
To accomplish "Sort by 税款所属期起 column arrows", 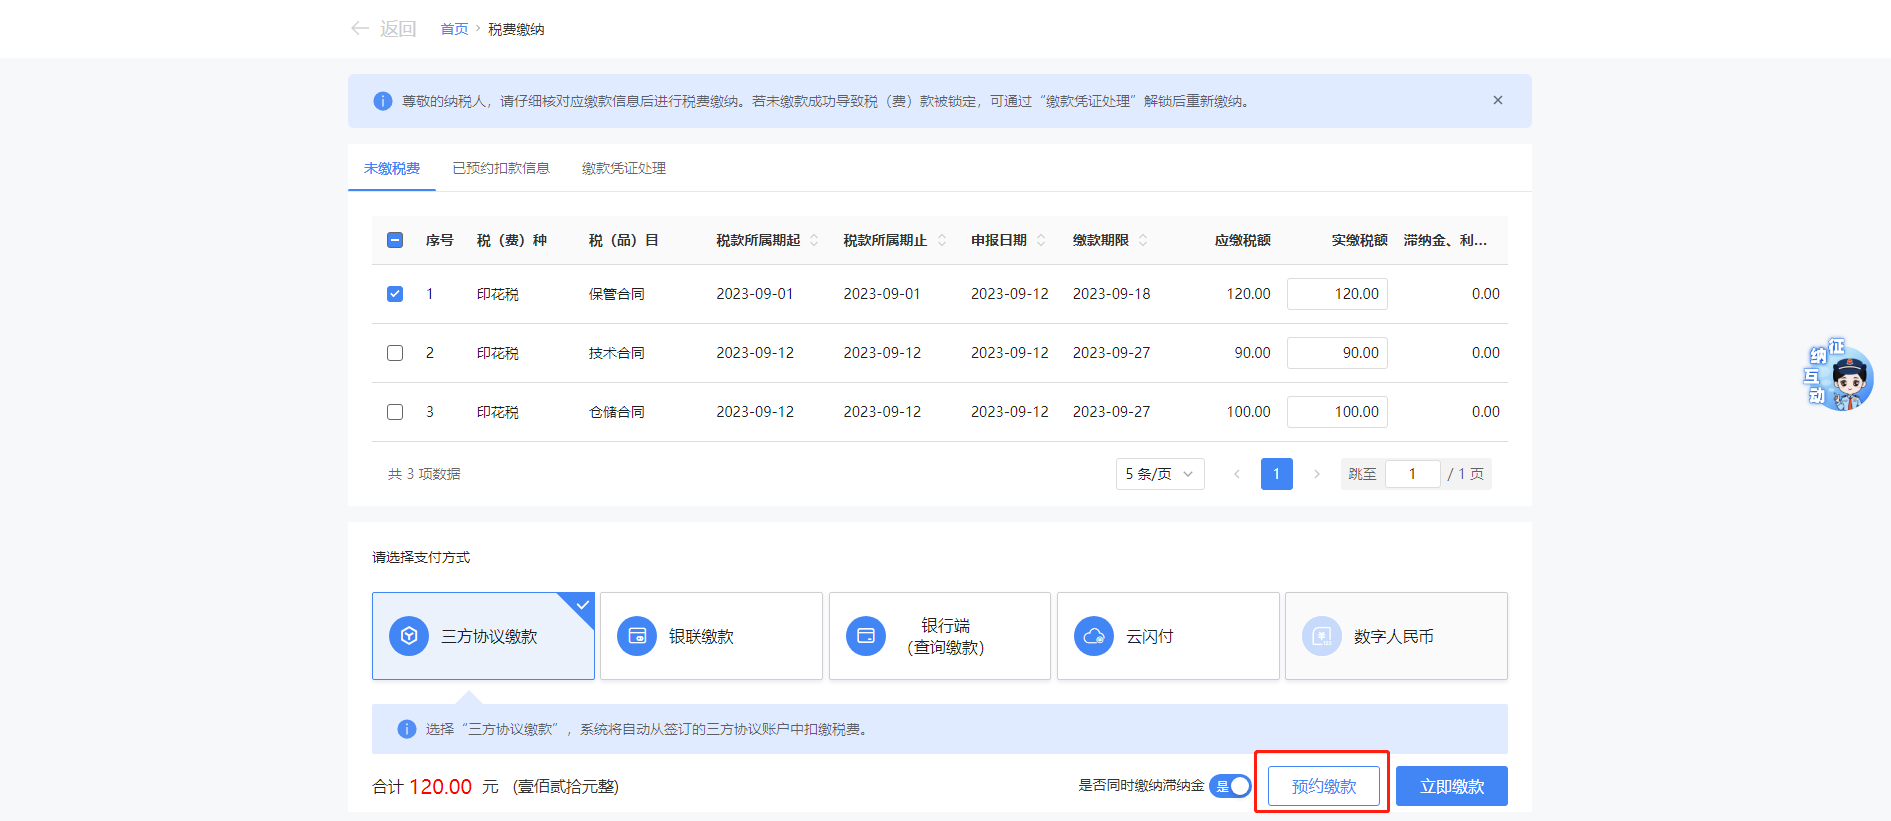I will [x=814, y=240].
